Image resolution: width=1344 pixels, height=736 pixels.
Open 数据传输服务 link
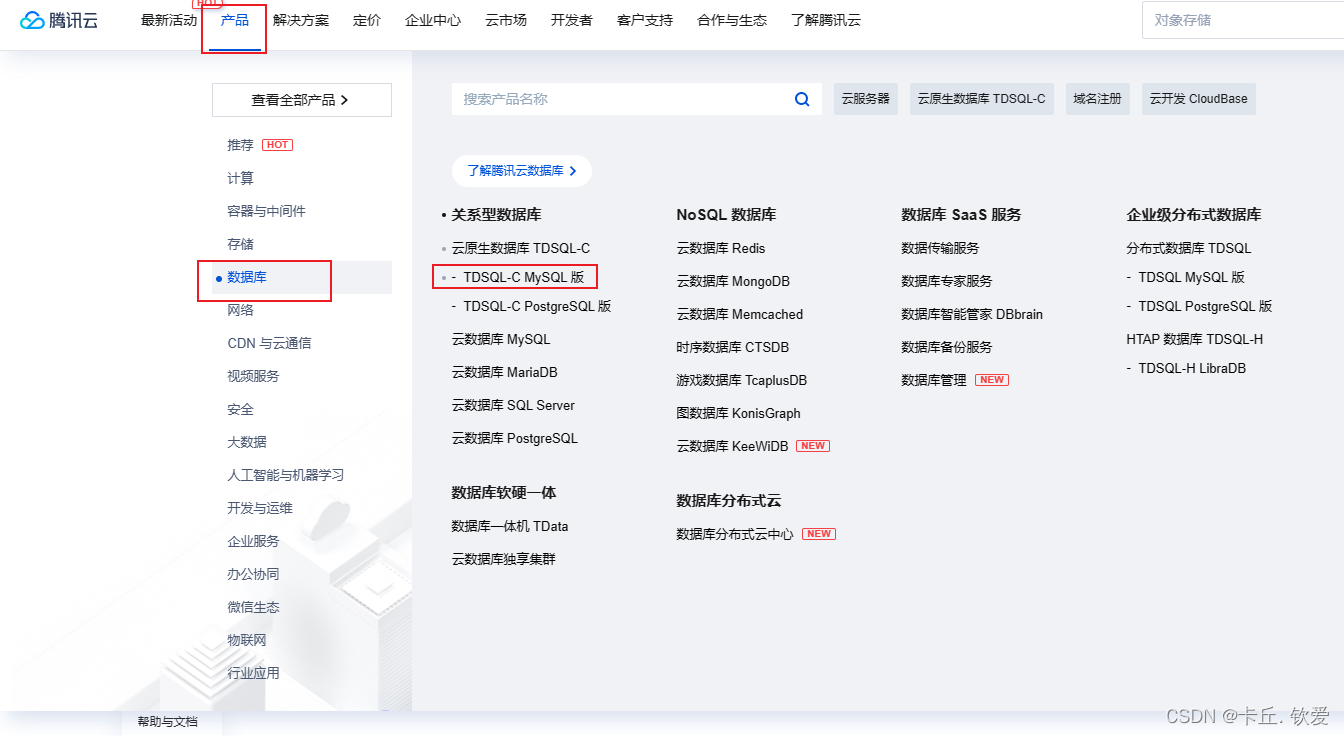tap(940, 248)
